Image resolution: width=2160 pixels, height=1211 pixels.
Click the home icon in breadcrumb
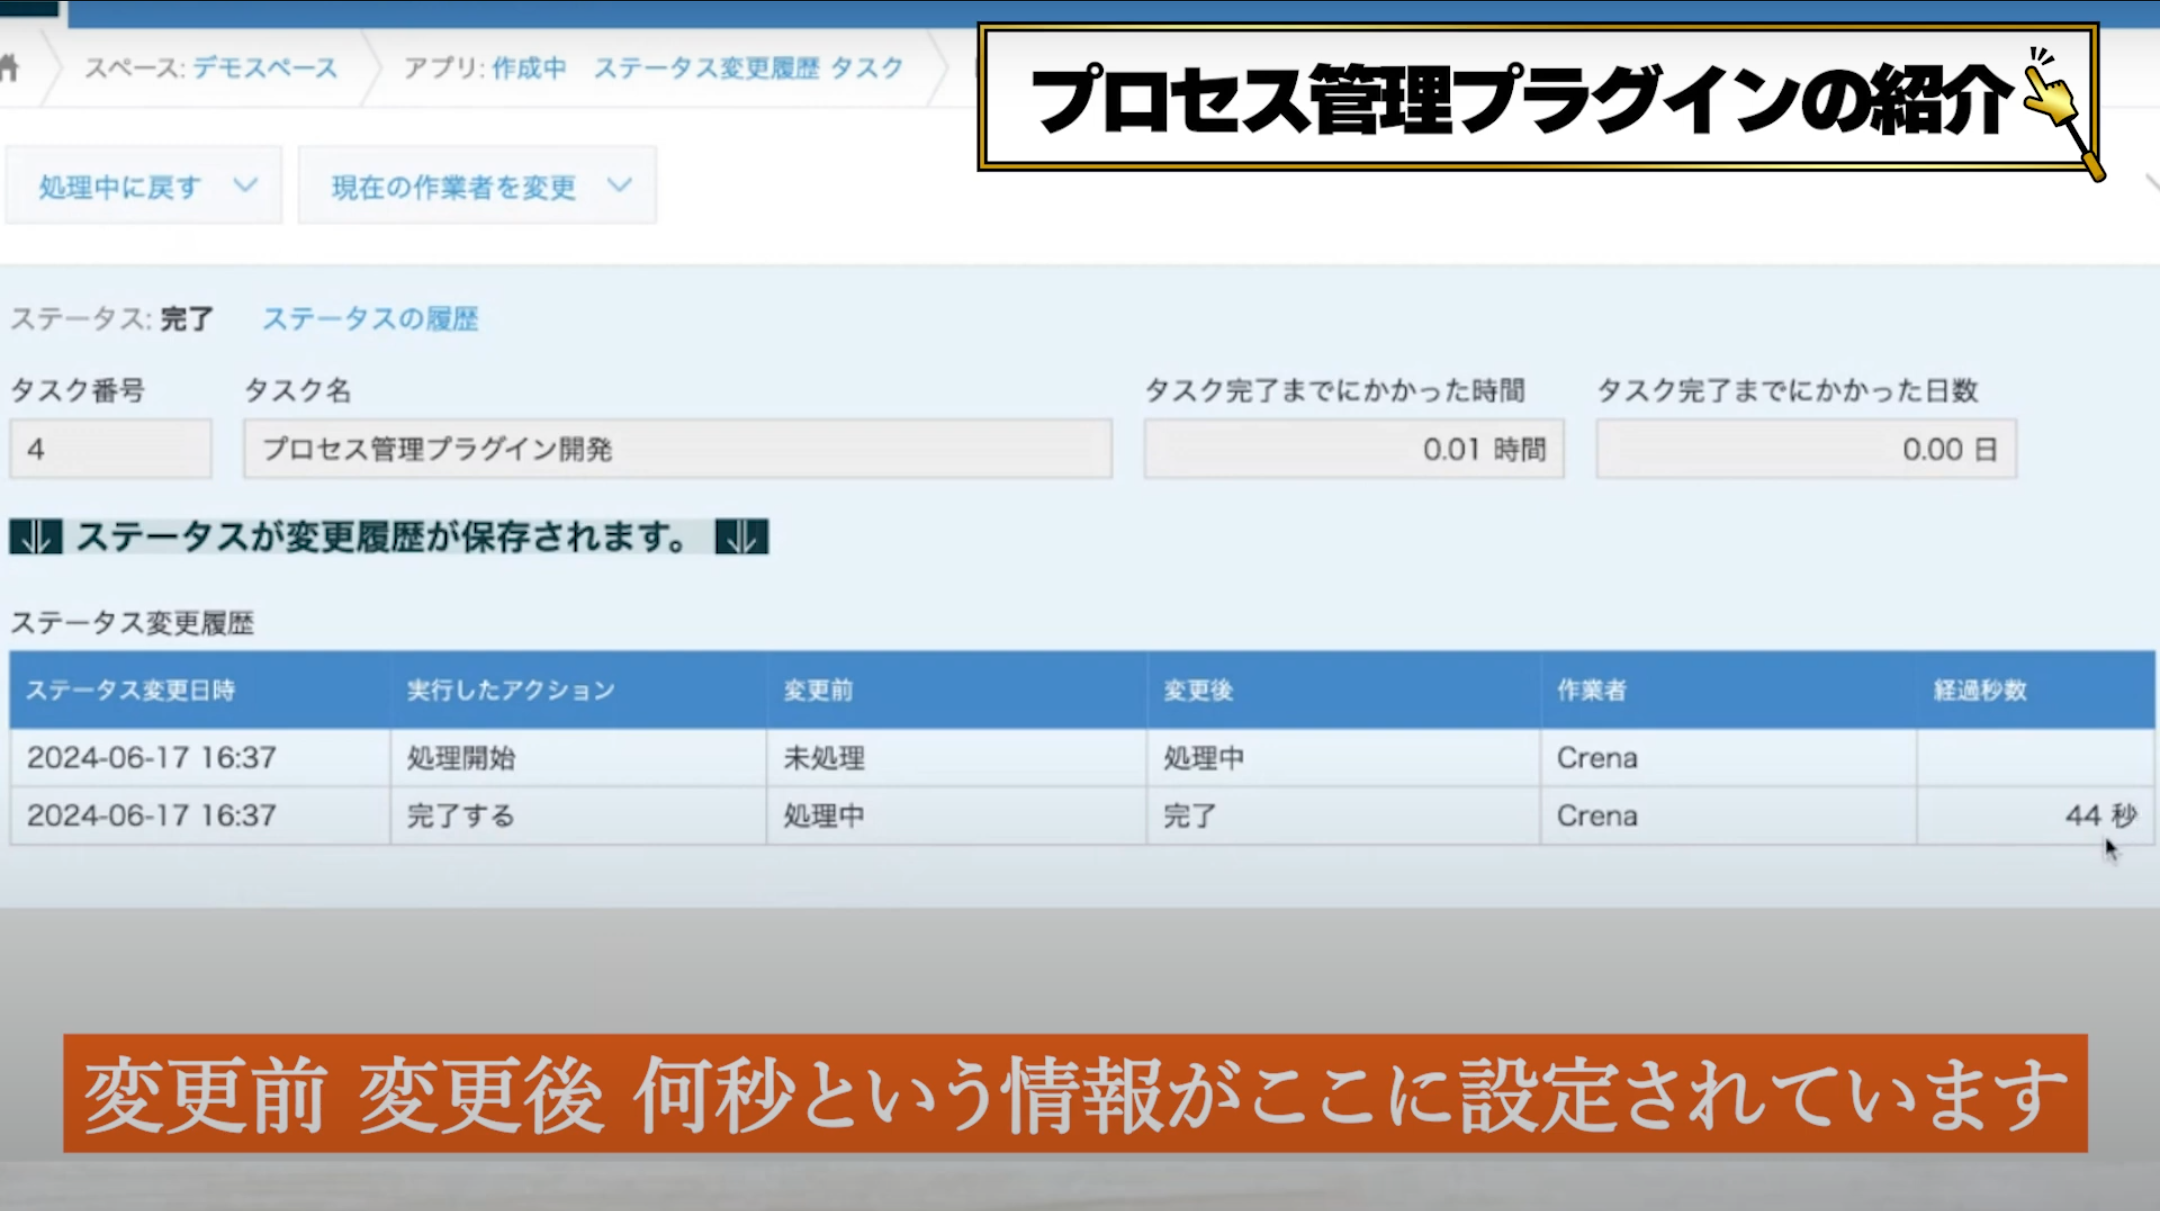[x=9, y=68]
